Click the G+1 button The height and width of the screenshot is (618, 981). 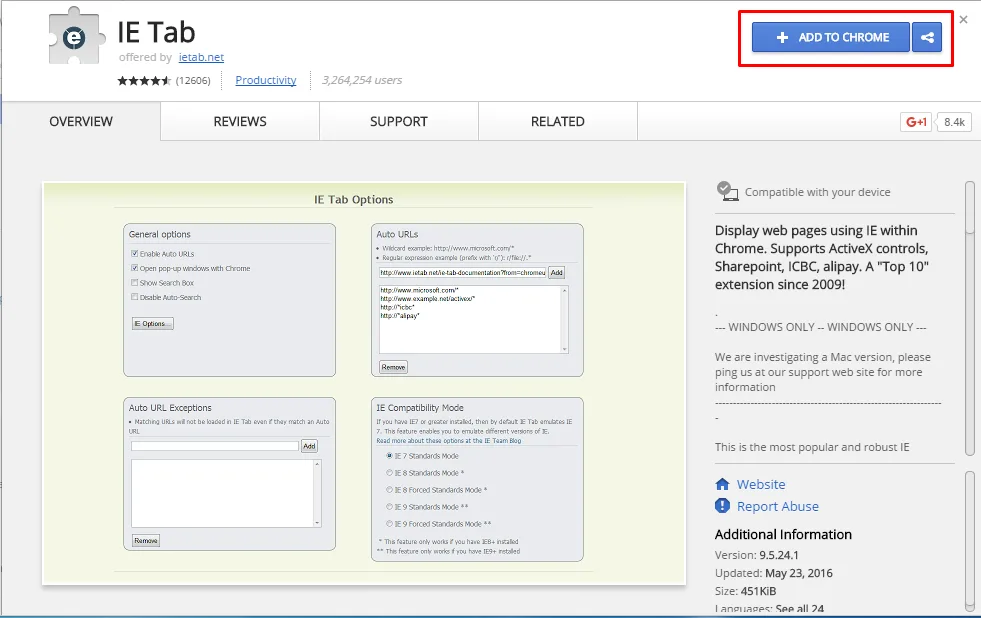pyautogui.click(x=916, y=122)
